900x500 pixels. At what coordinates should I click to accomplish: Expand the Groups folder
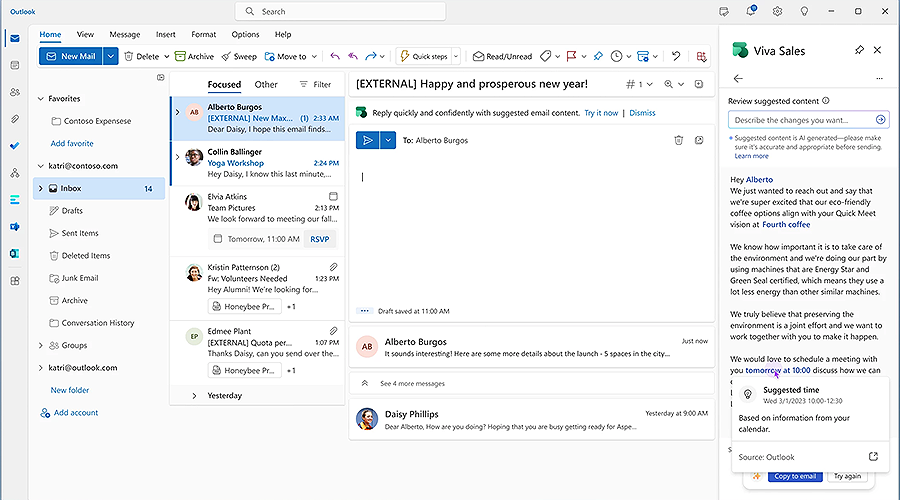coord(41,346)
